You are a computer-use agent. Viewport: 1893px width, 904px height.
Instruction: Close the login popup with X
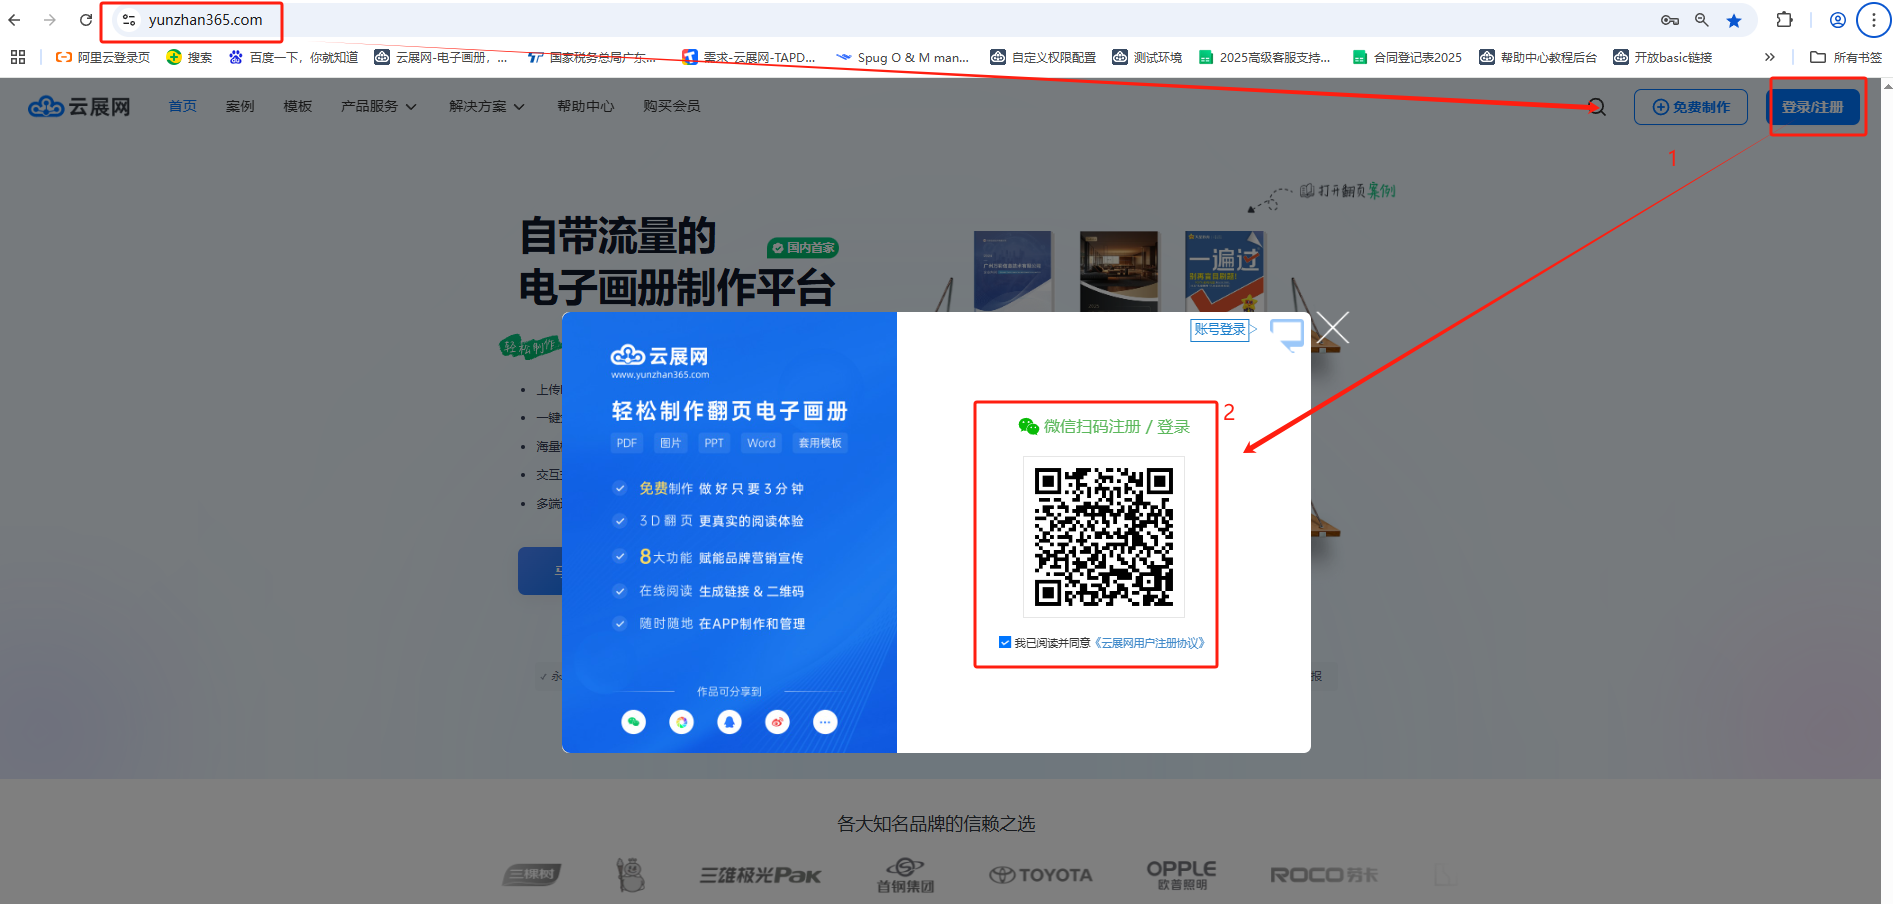1332,327
